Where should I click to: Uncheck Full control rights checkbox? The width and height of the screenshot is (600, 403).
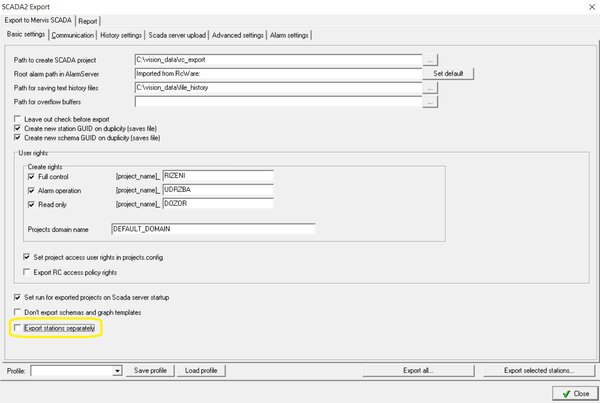[32, 176]
